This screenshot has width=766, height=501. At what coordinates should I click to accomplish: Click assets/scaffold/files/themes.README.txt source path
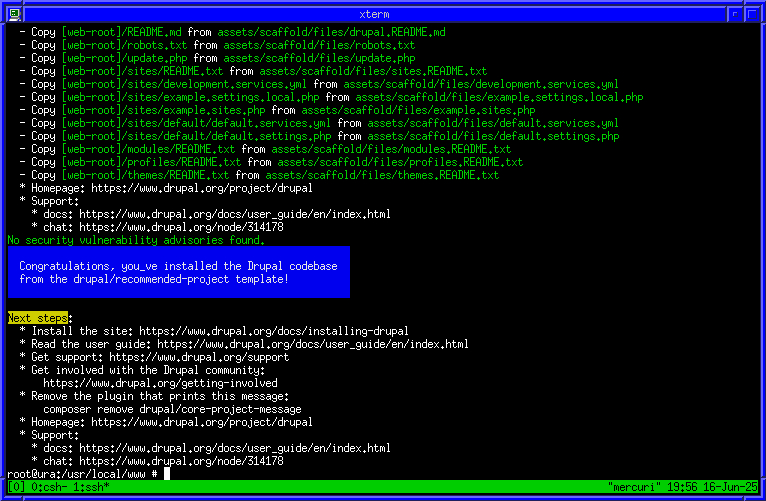click(x=382, y=175)
